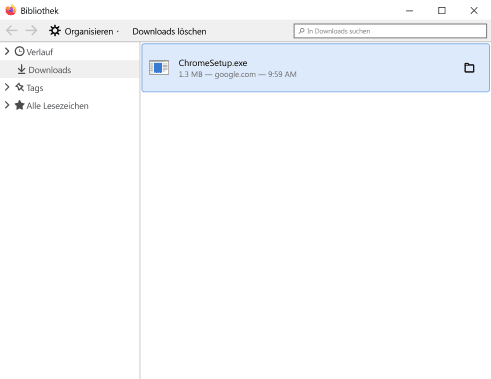The image size is (491, 379).
Task: Click the Alle Lesezeichen star icon
Action: tap(20, 105)
